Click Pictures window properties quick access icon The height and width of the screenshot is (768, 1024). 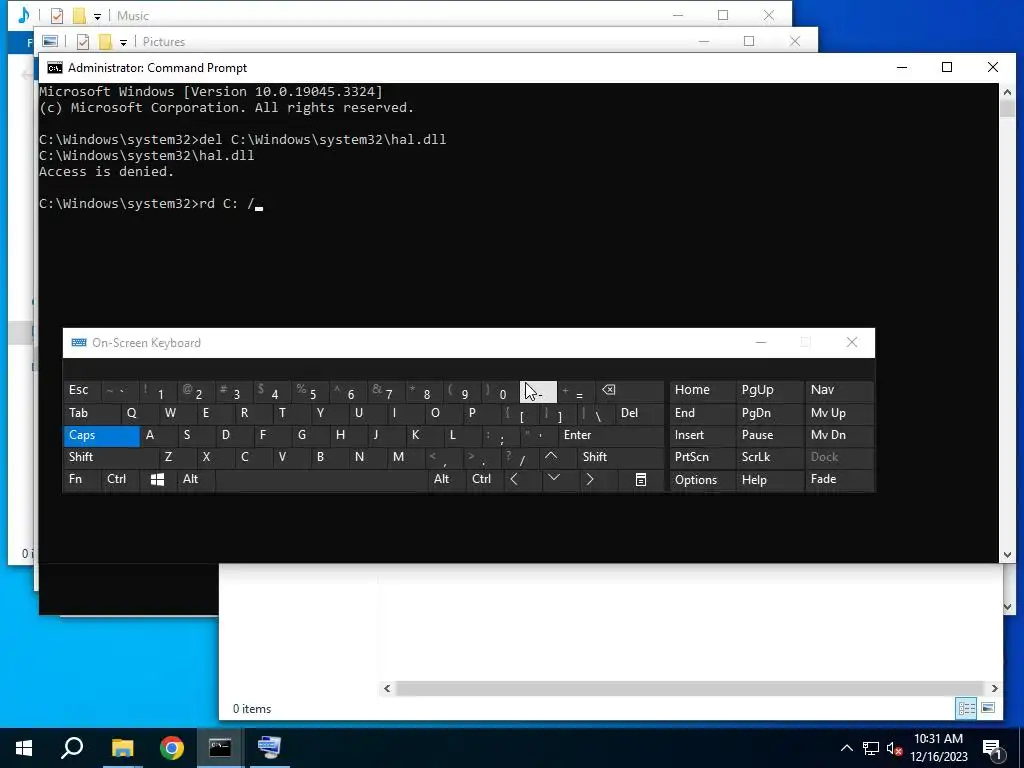pyautogui.click(x=82, y=42)
